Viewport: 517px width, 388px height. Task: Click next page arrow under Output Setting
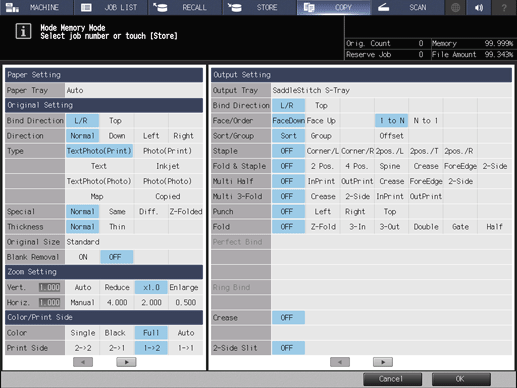(383, 362)
